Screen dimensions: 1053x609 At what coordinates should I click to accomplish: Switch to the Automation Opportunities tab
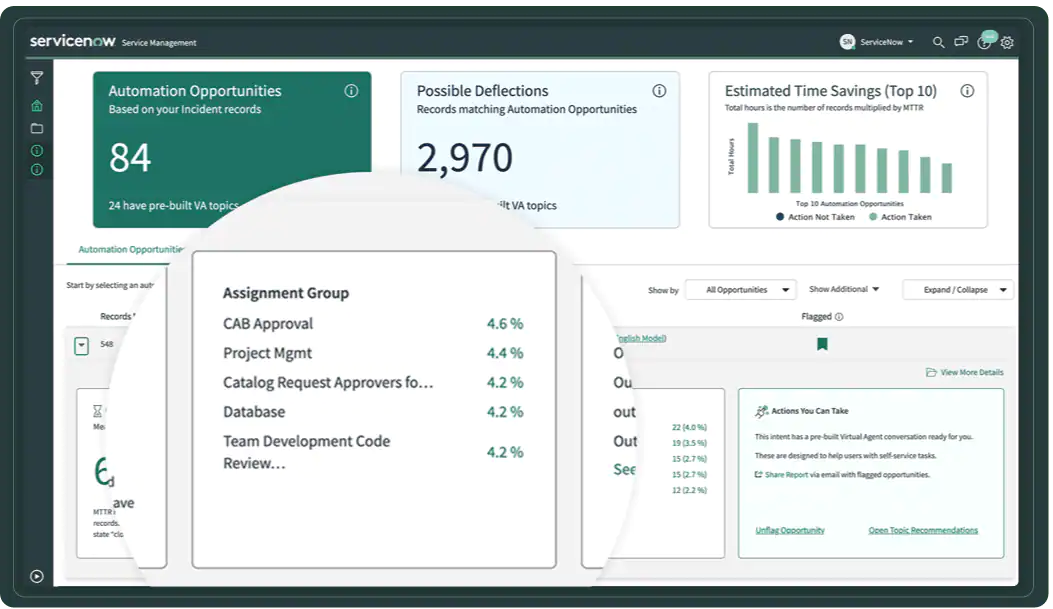pos(130,249)
